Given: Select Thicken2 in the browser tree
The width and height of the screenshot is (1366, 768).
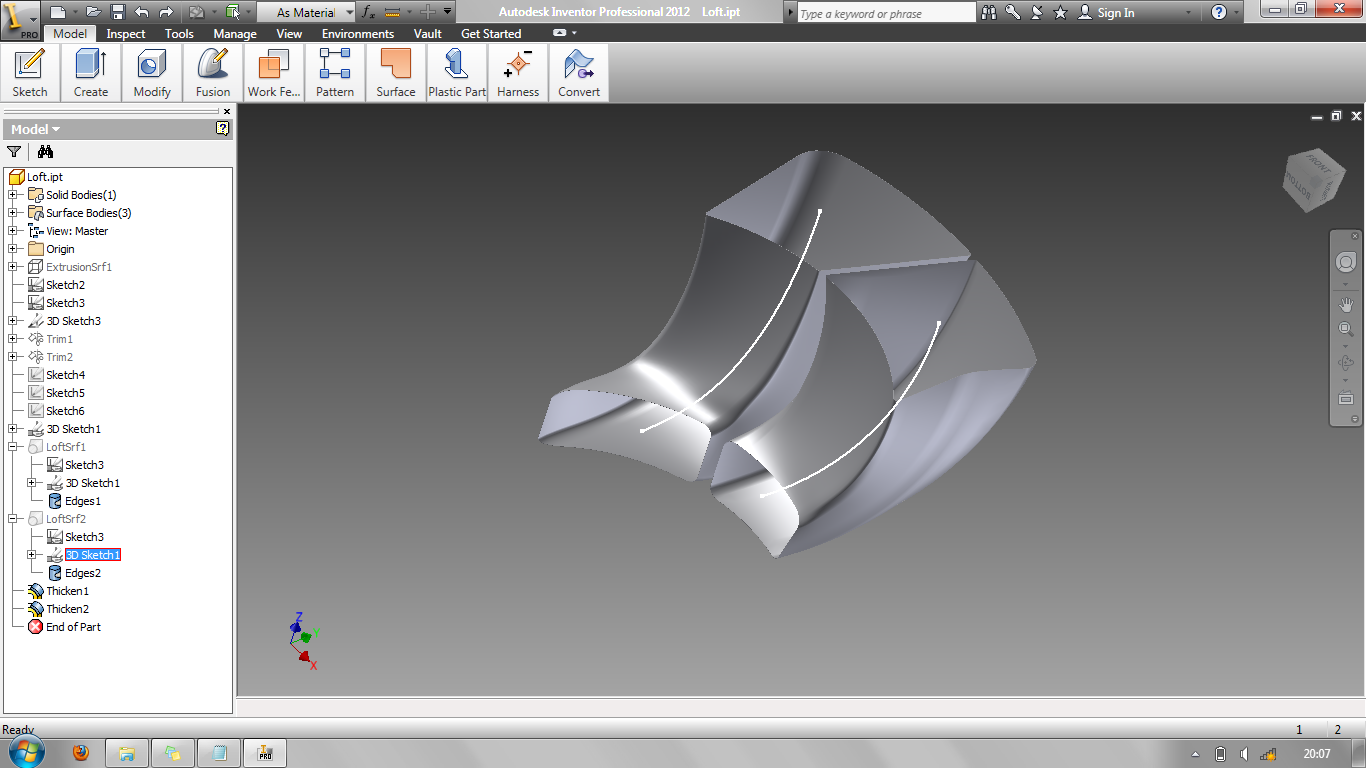Looking at the screenshot, I should [69, 608].
